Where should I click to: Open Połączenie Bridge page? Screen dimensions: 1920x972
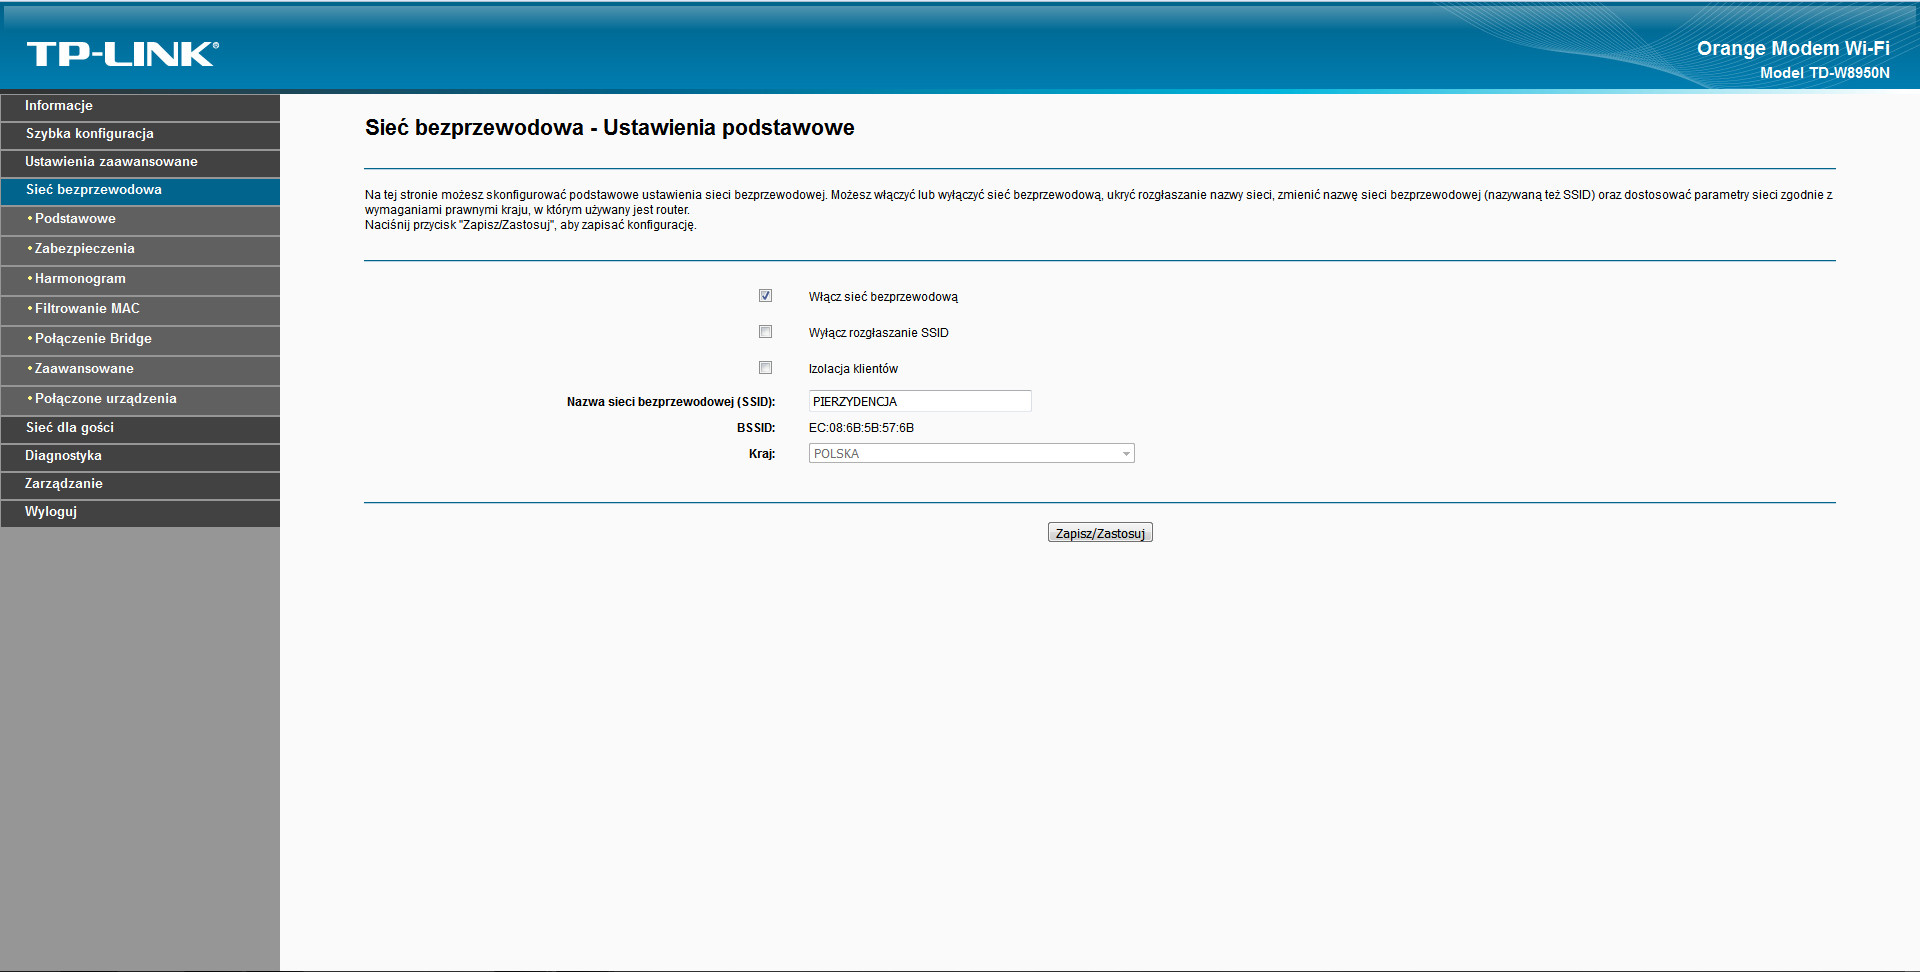coord(140,339)
